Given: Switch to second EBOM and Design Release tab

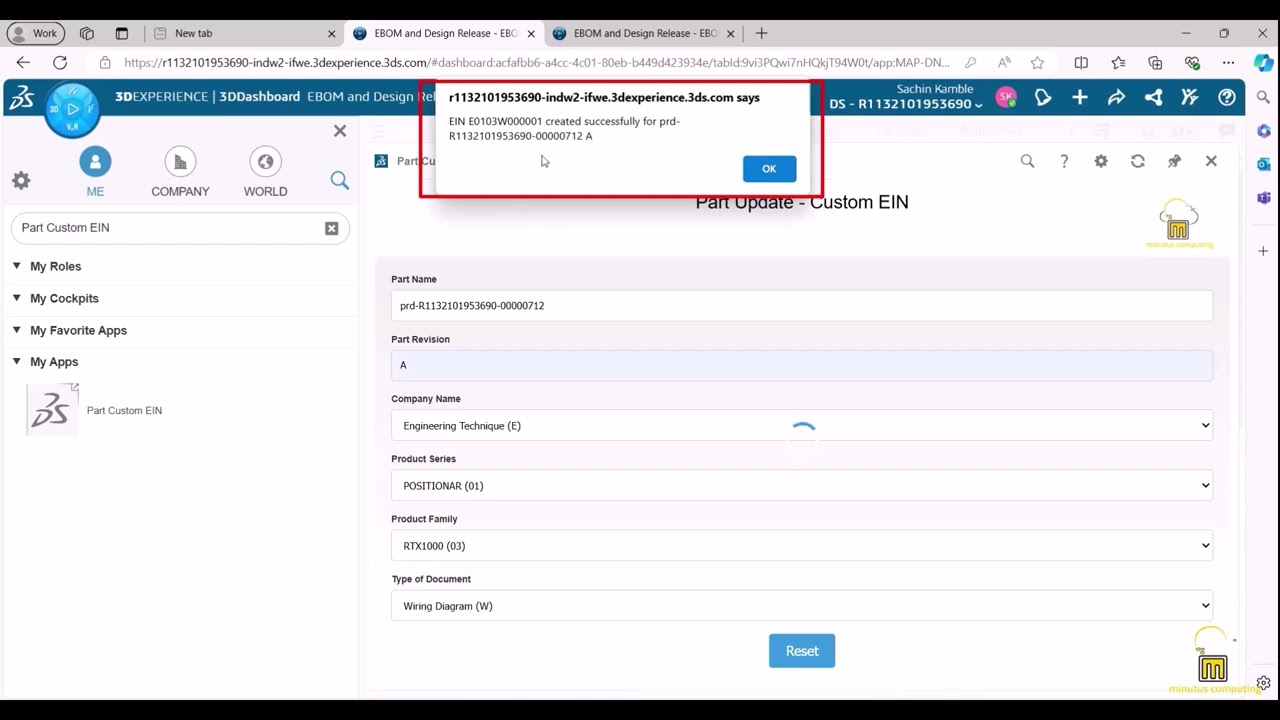Looking at the screenshot, I should [x=644, y=33].
